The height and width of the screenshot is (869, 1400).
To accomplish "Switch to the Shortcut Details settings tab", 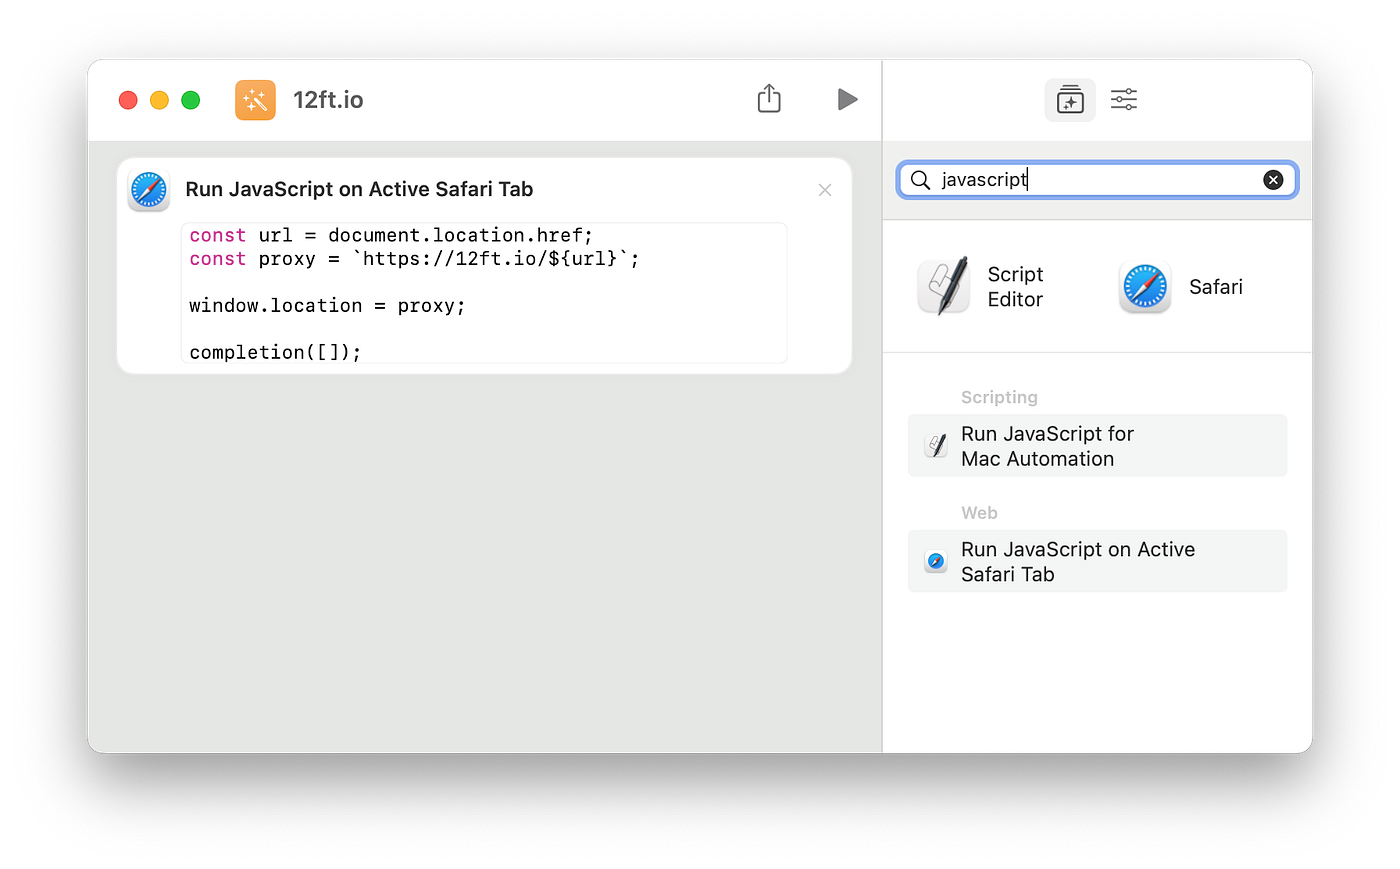I will (1123, 99).
